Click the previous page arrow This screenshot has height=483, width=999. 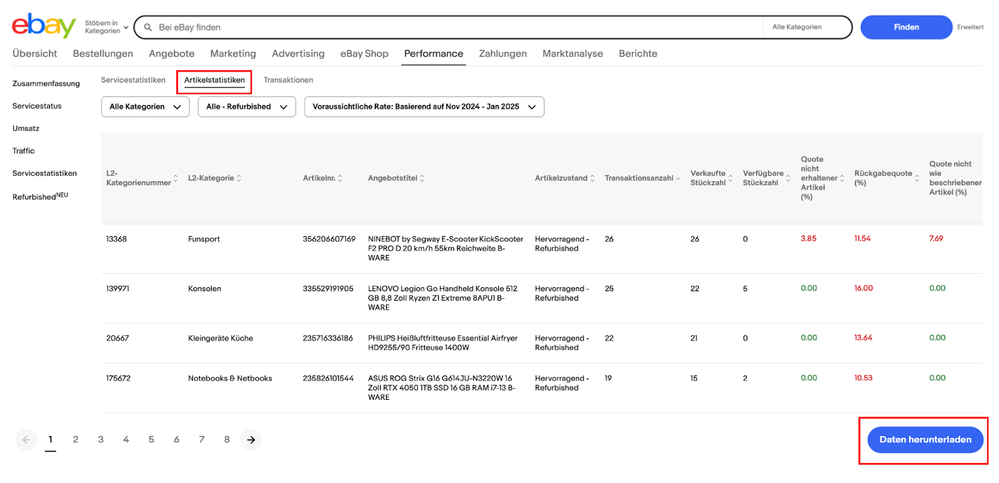[26, 439]
